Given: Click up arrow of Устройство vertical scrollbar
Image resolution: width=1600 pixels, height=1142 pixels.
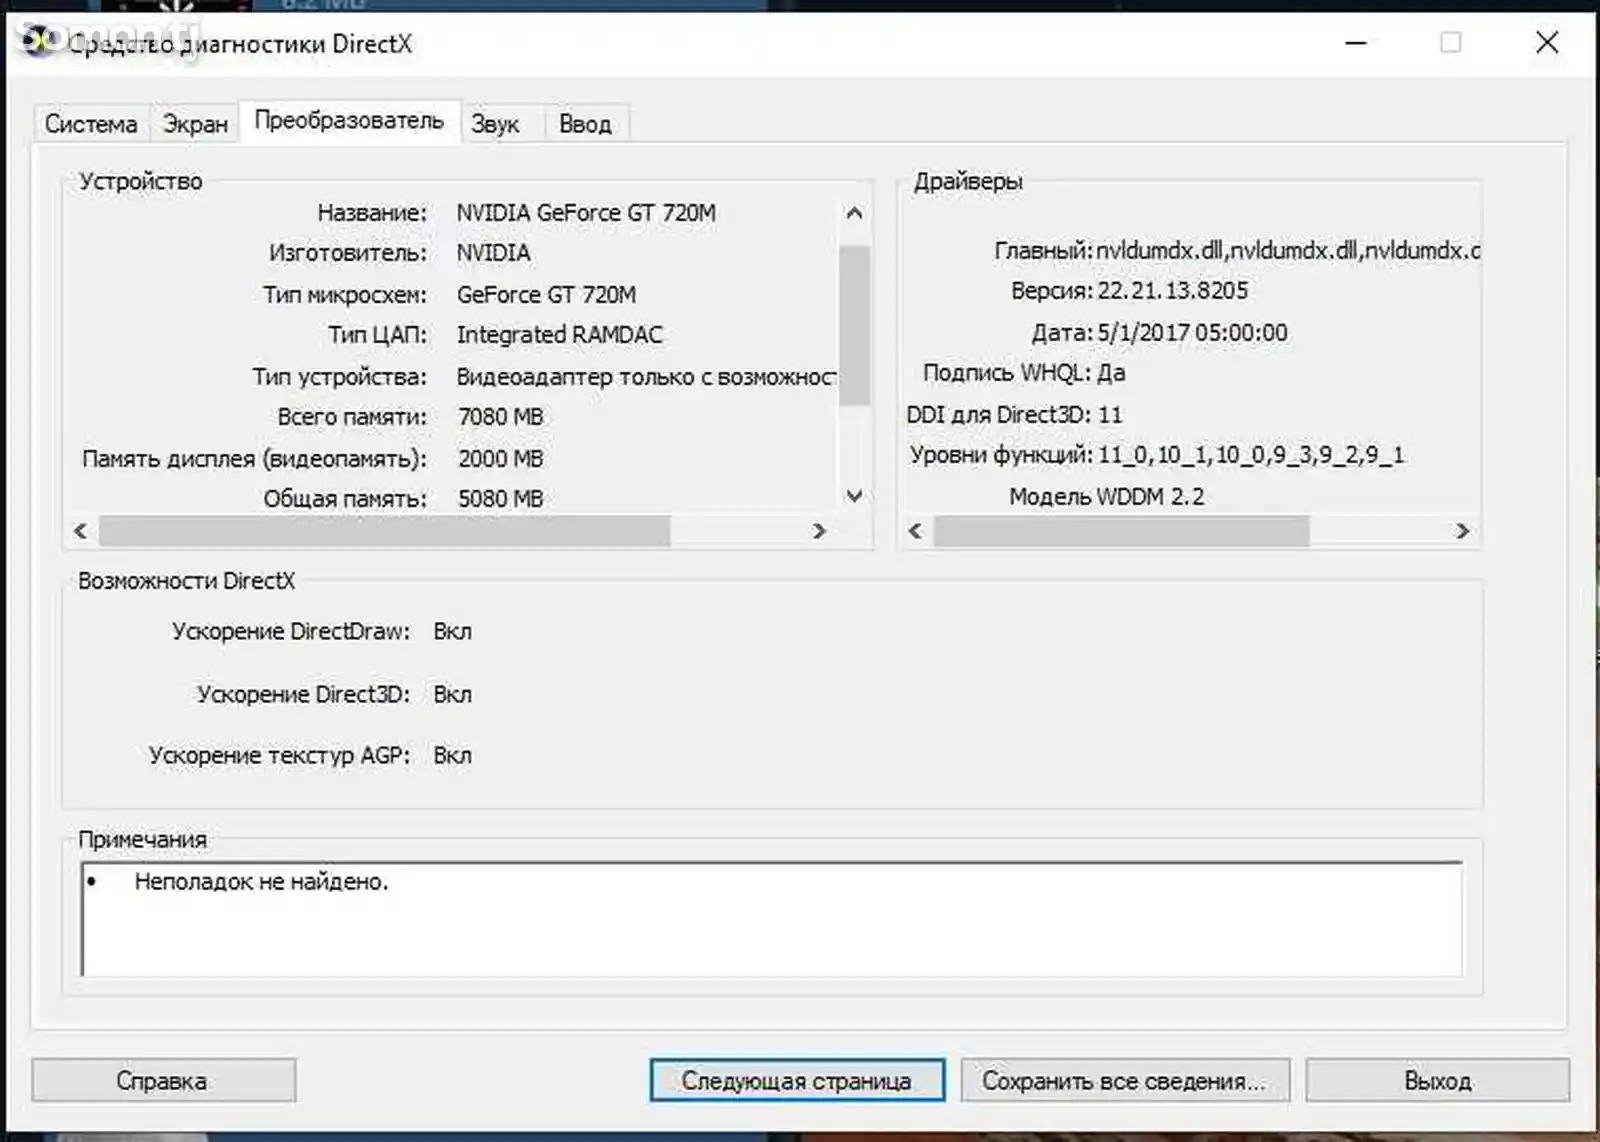Looking at the screenshot, I should pos(854,213).
